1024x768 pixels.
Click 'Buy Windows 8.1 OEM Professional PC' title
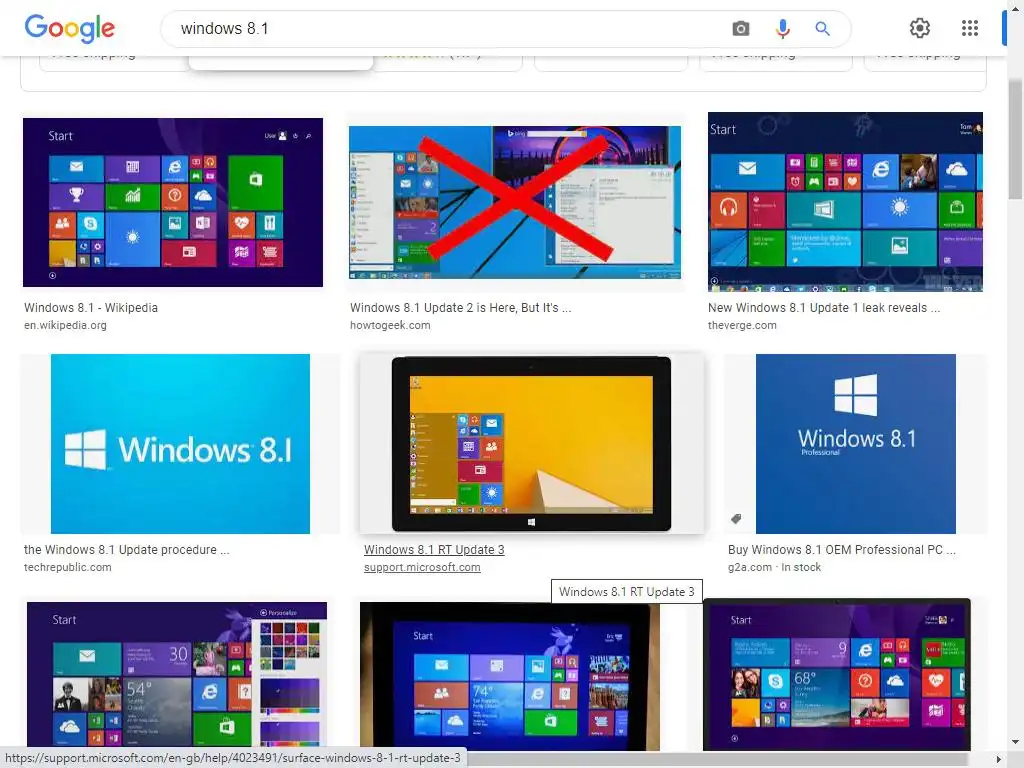[x=842, y=550]
